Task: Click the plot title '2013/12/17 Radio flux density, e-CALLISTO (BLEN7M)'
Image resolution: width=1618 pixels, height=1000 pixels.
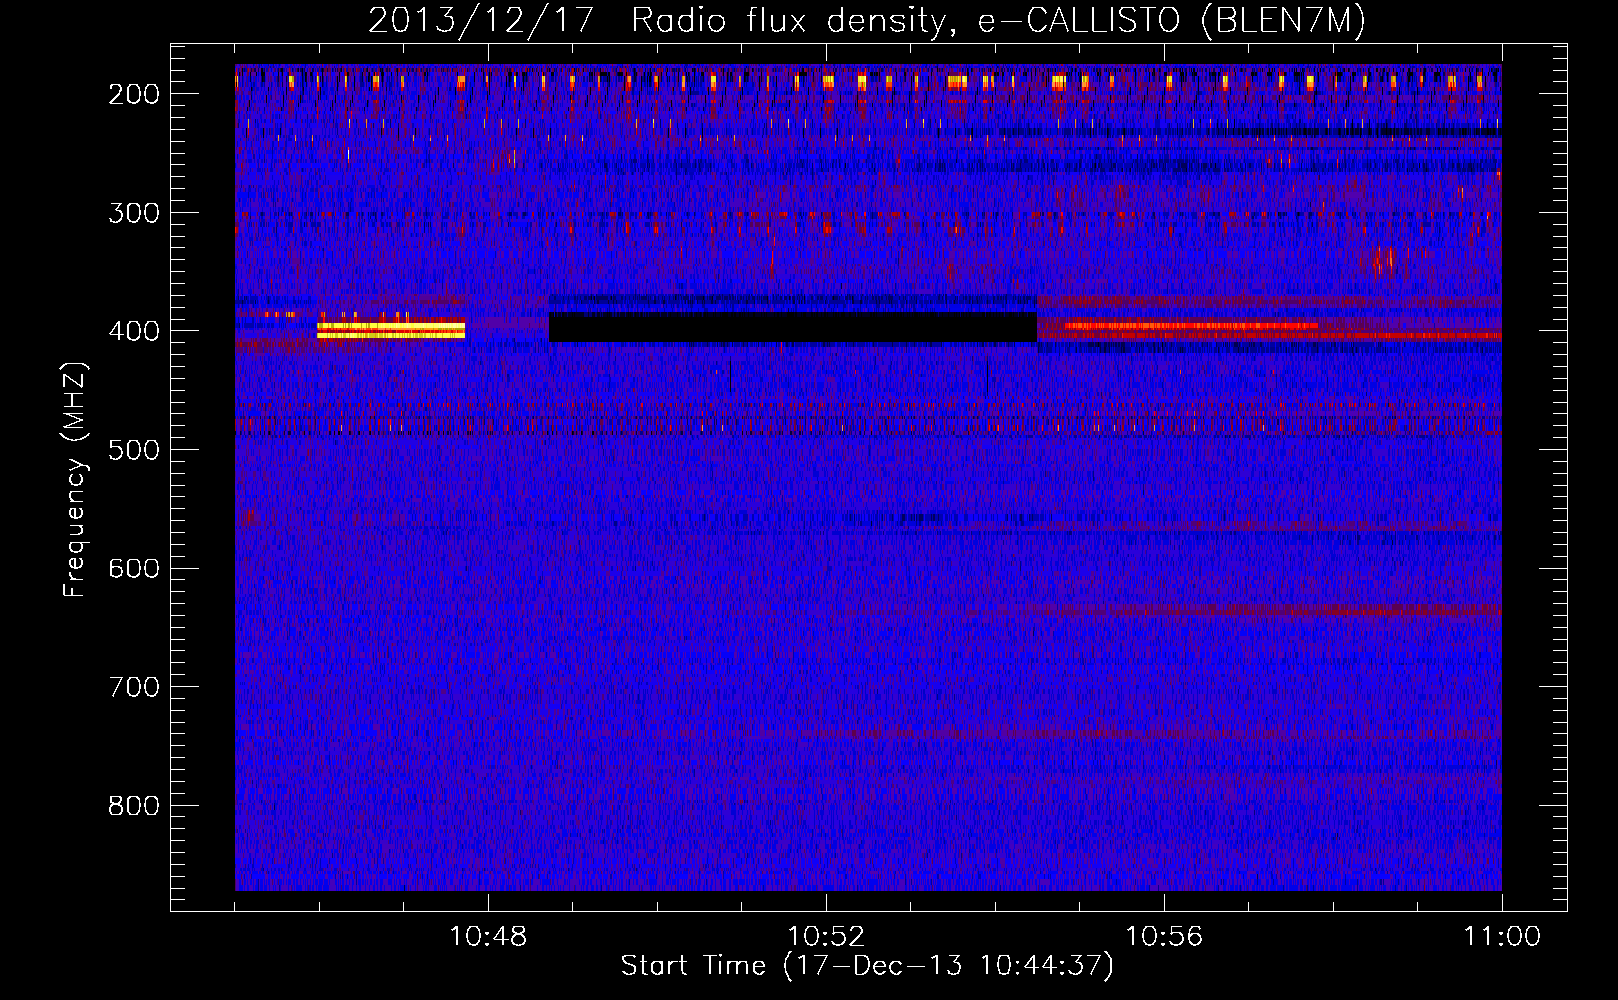Action: click(x=867, y=20)
